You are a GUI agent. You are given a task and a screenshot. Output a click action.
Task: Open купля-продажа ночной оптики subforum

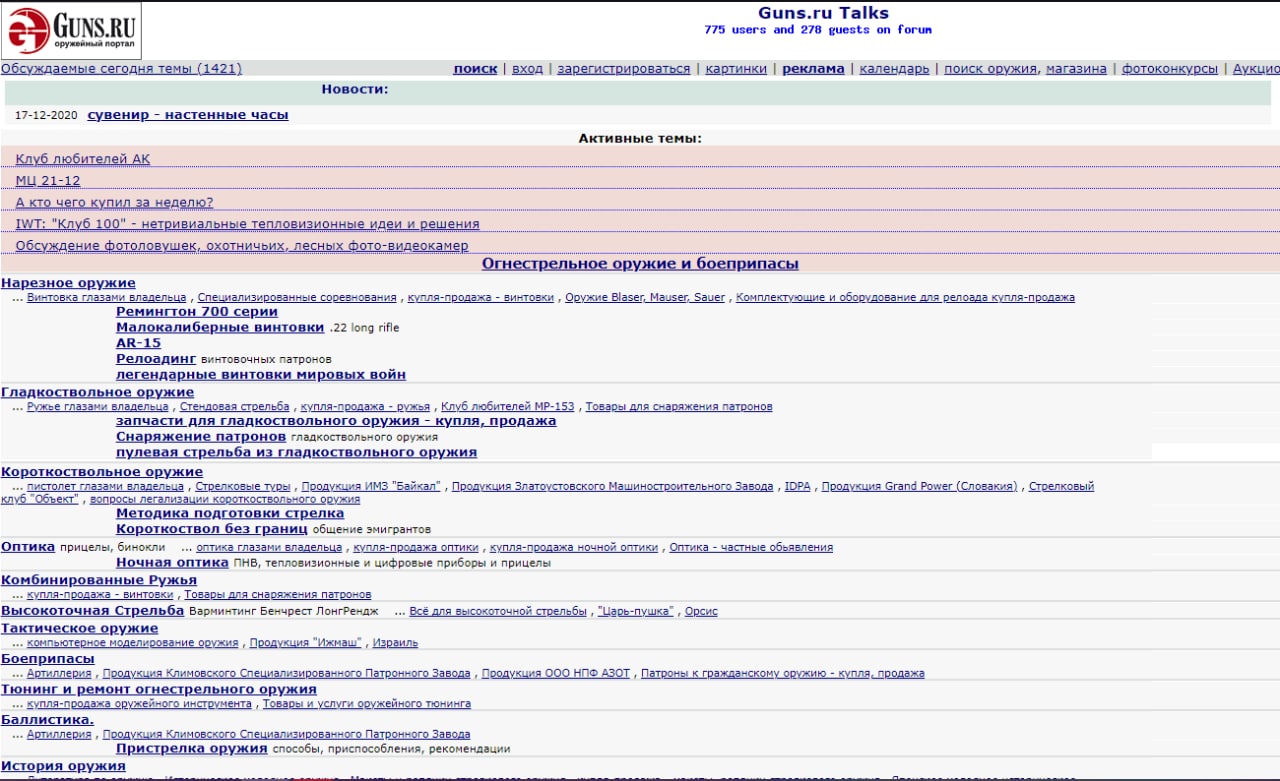574,547
